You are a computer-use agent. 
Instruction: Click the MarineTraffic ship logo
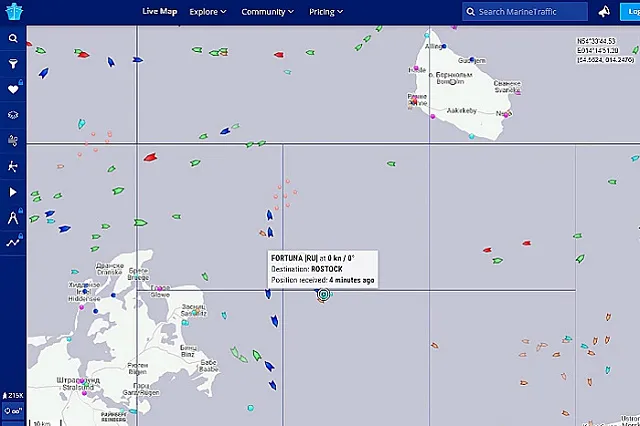point(14,12)
